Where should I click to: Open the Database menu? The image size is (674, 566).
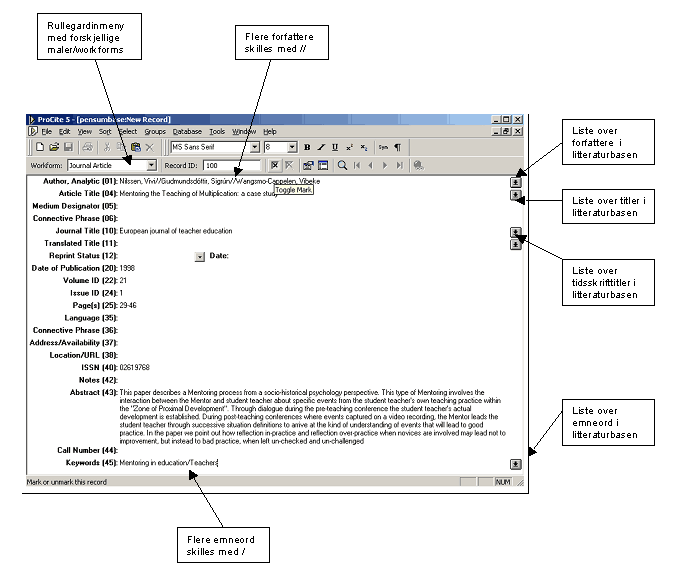[187, 132]
